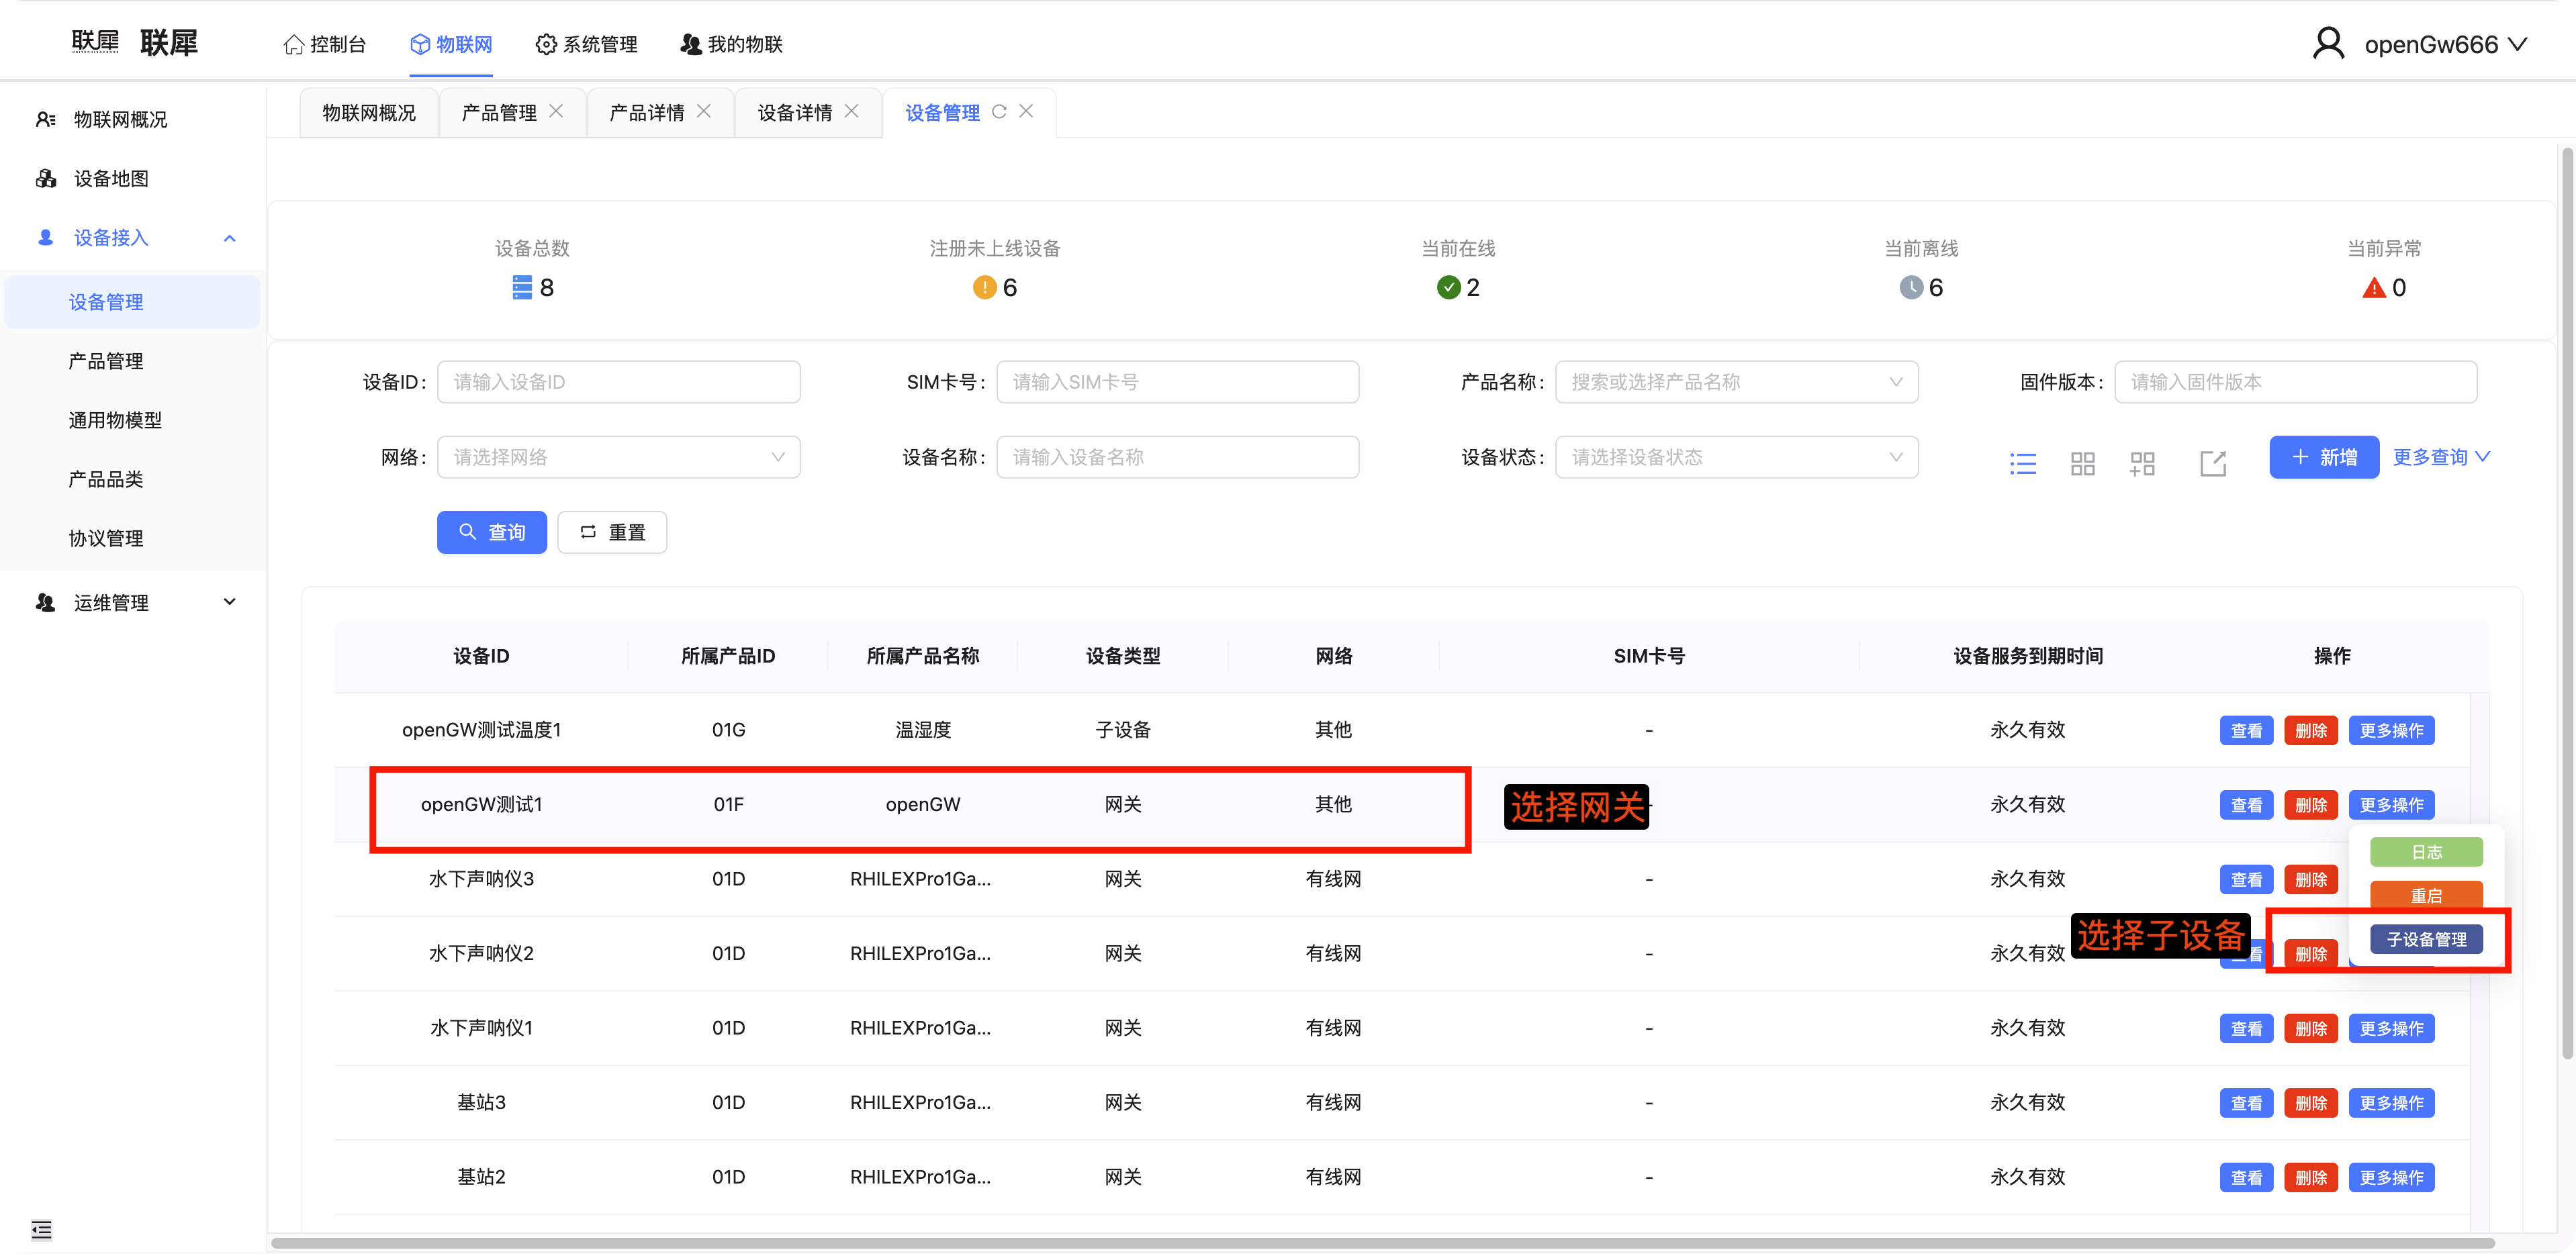Click the collapse sidebar icon at bottom left
Viewport: 2576px width, 1254px height.
click(x=41, y=1229)
